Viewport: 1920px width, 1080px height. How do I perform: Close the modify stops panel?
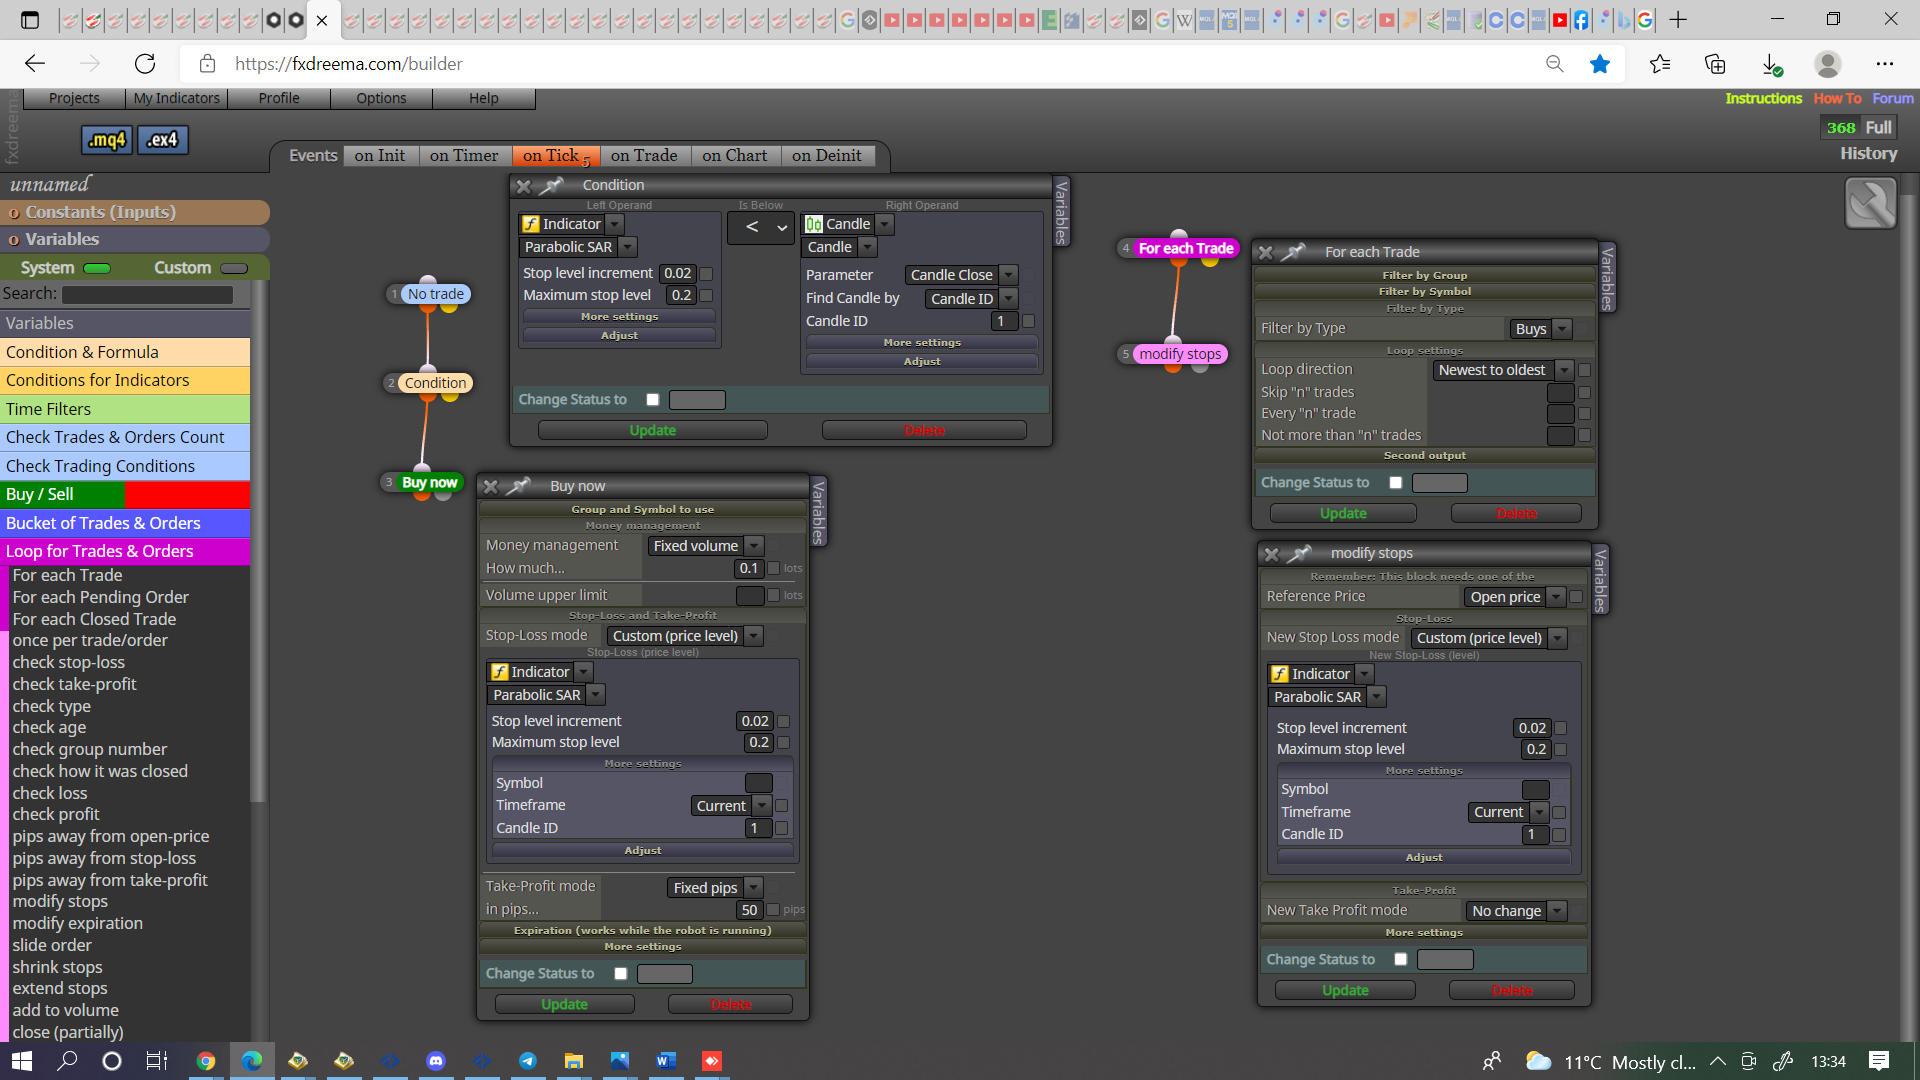click(x=1272, y=554)
